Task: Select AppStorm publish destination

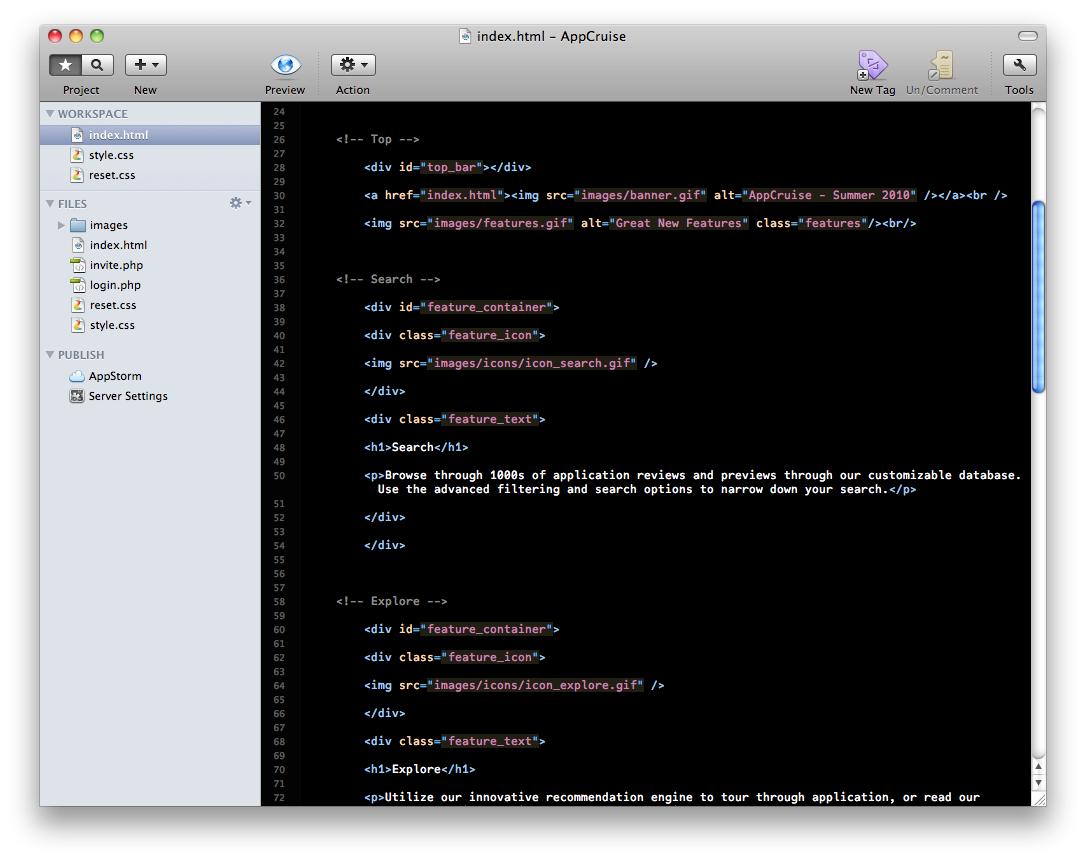Action: coord(150,376)
